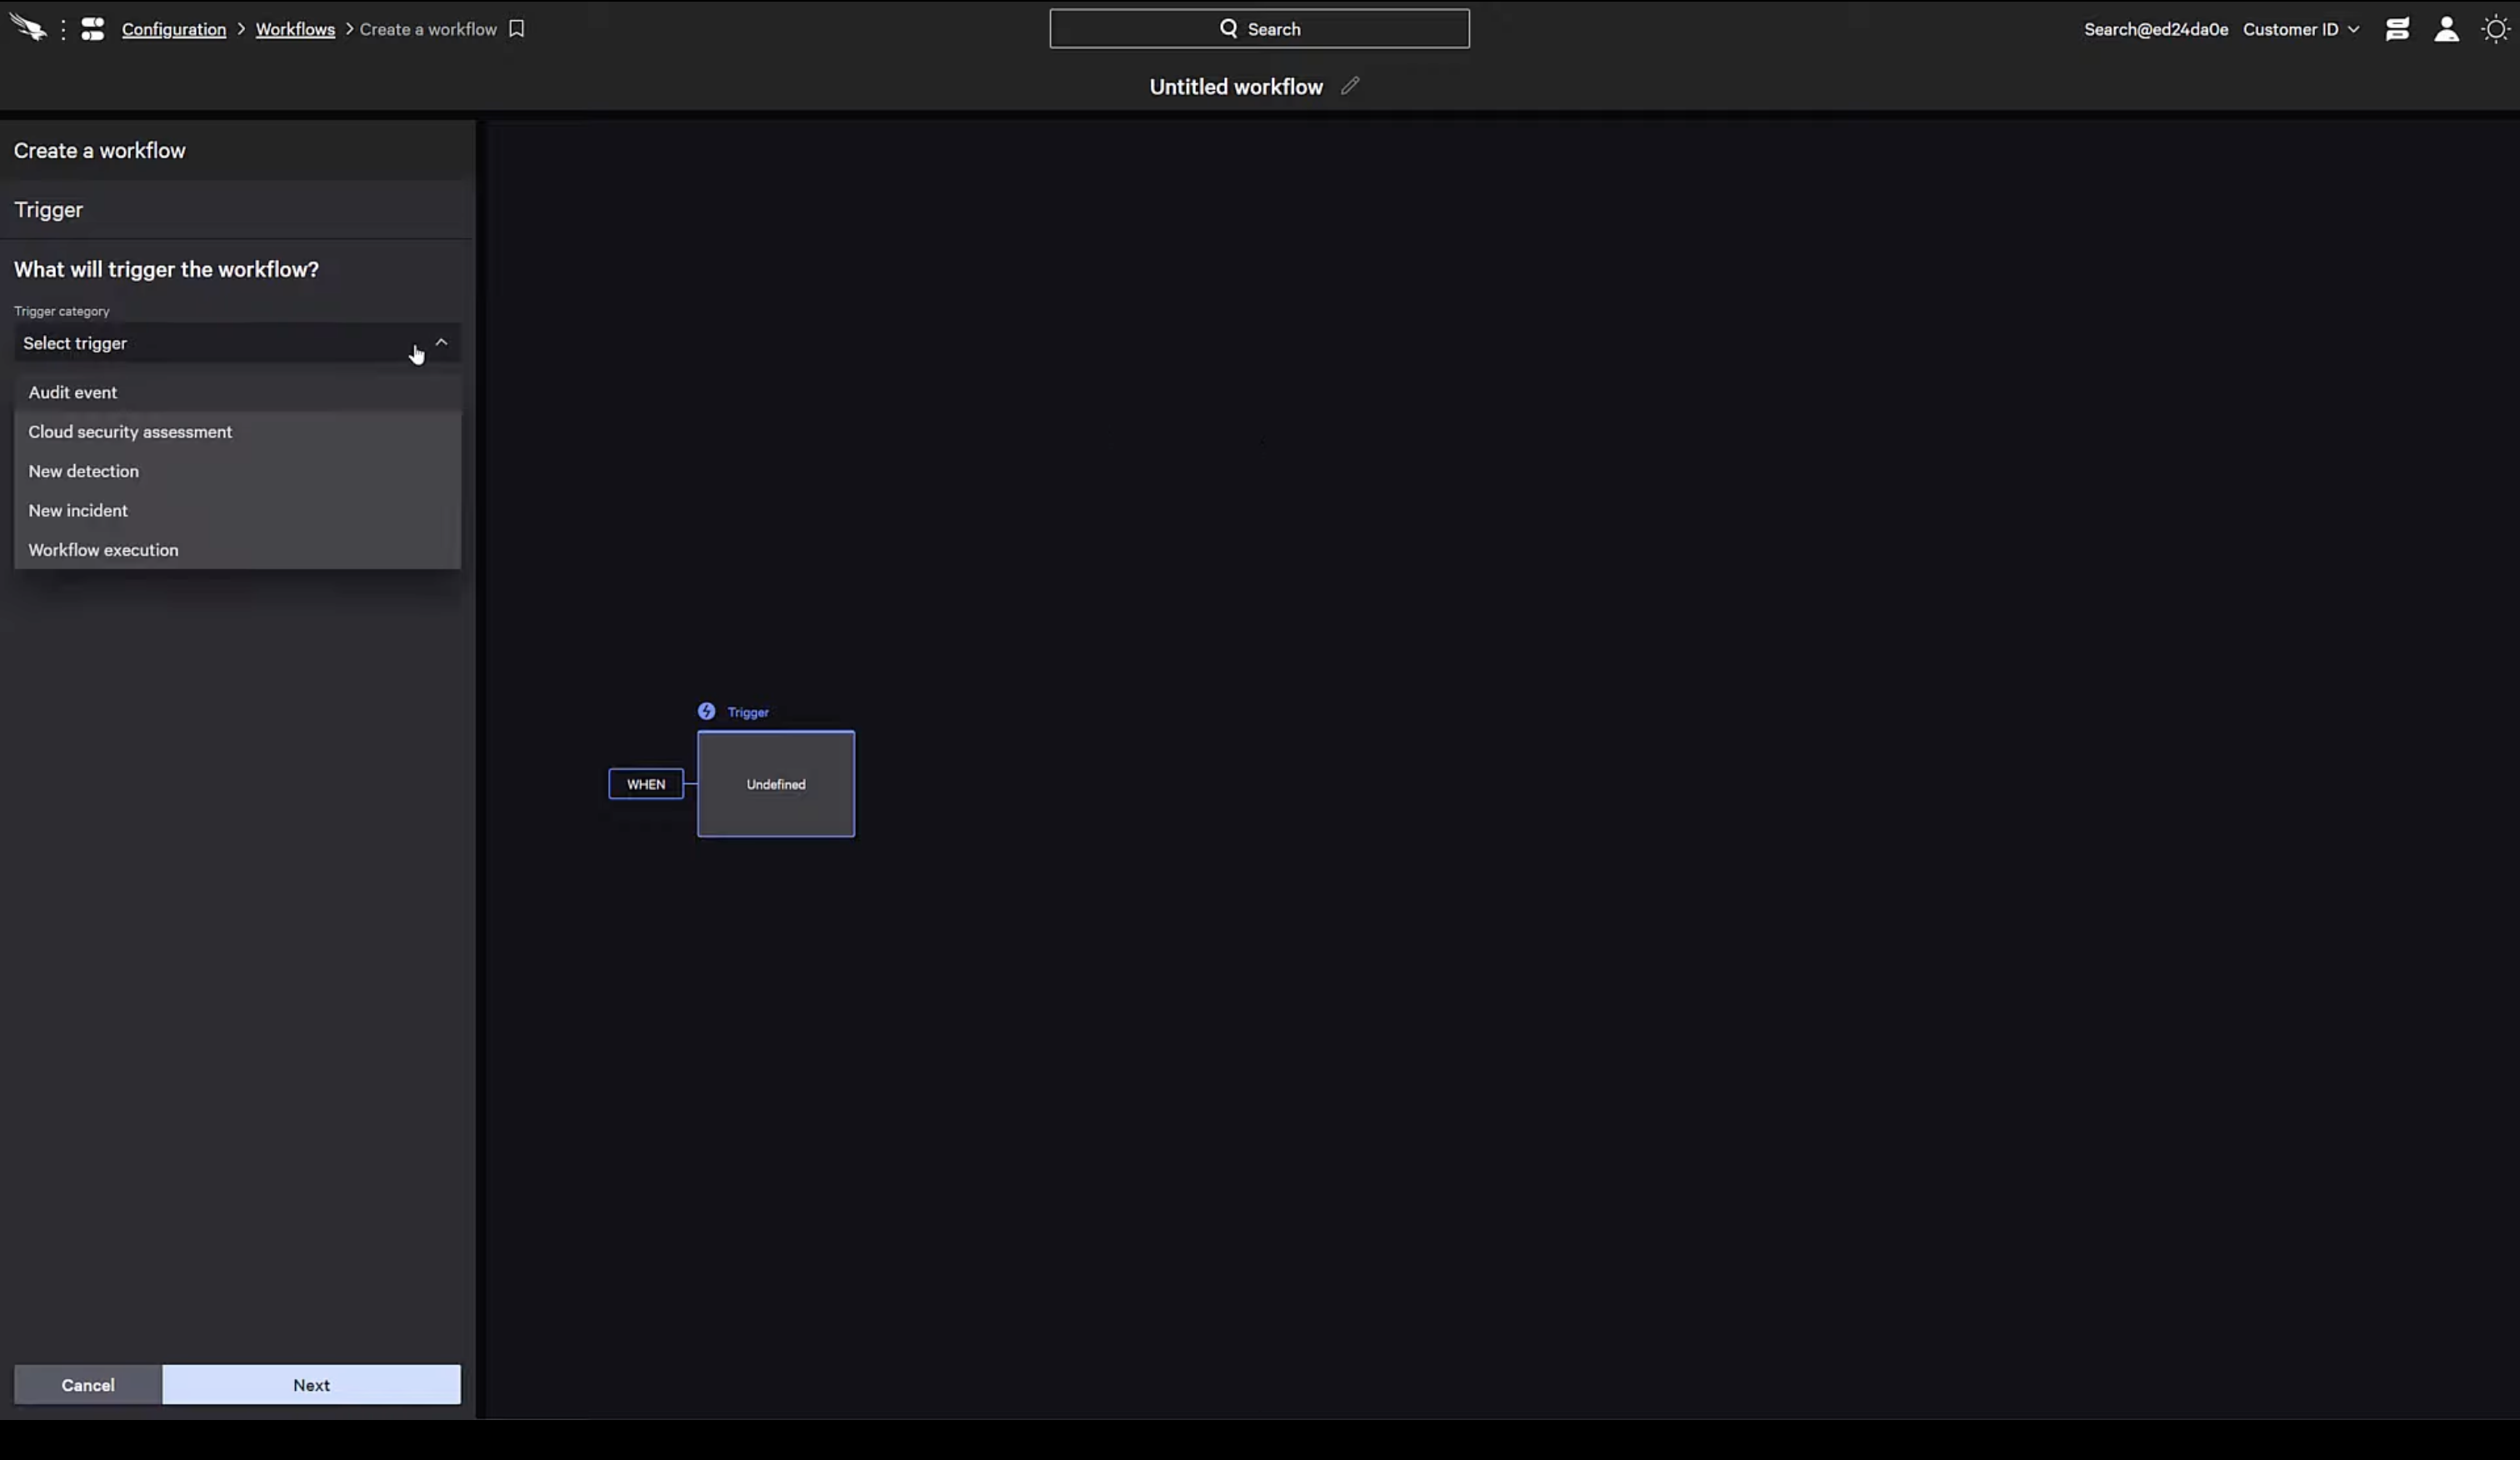Click the Trigger lightning bolt icon
This screenshot has width=2520, height=1460.
[706, 711]
